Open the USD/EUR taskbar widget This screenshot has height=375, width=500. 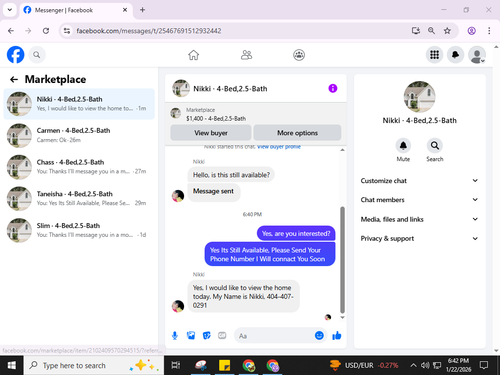[x=364, y=365]
